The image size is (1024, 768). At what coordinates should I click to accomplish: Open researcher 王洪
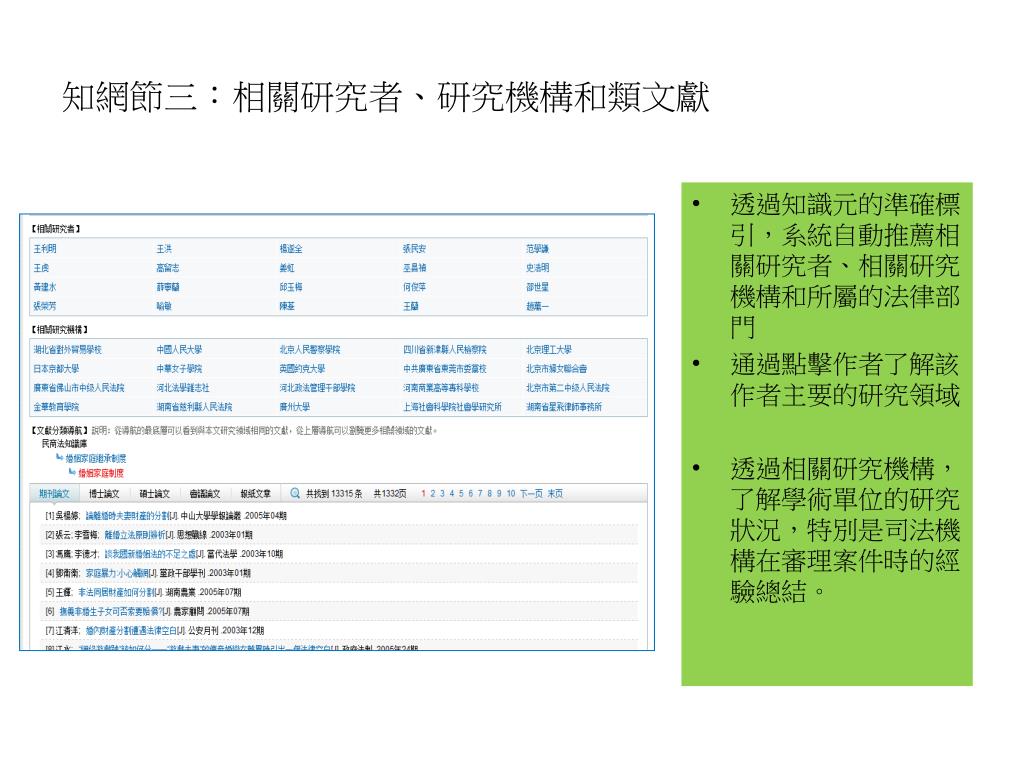coord(164,249)
